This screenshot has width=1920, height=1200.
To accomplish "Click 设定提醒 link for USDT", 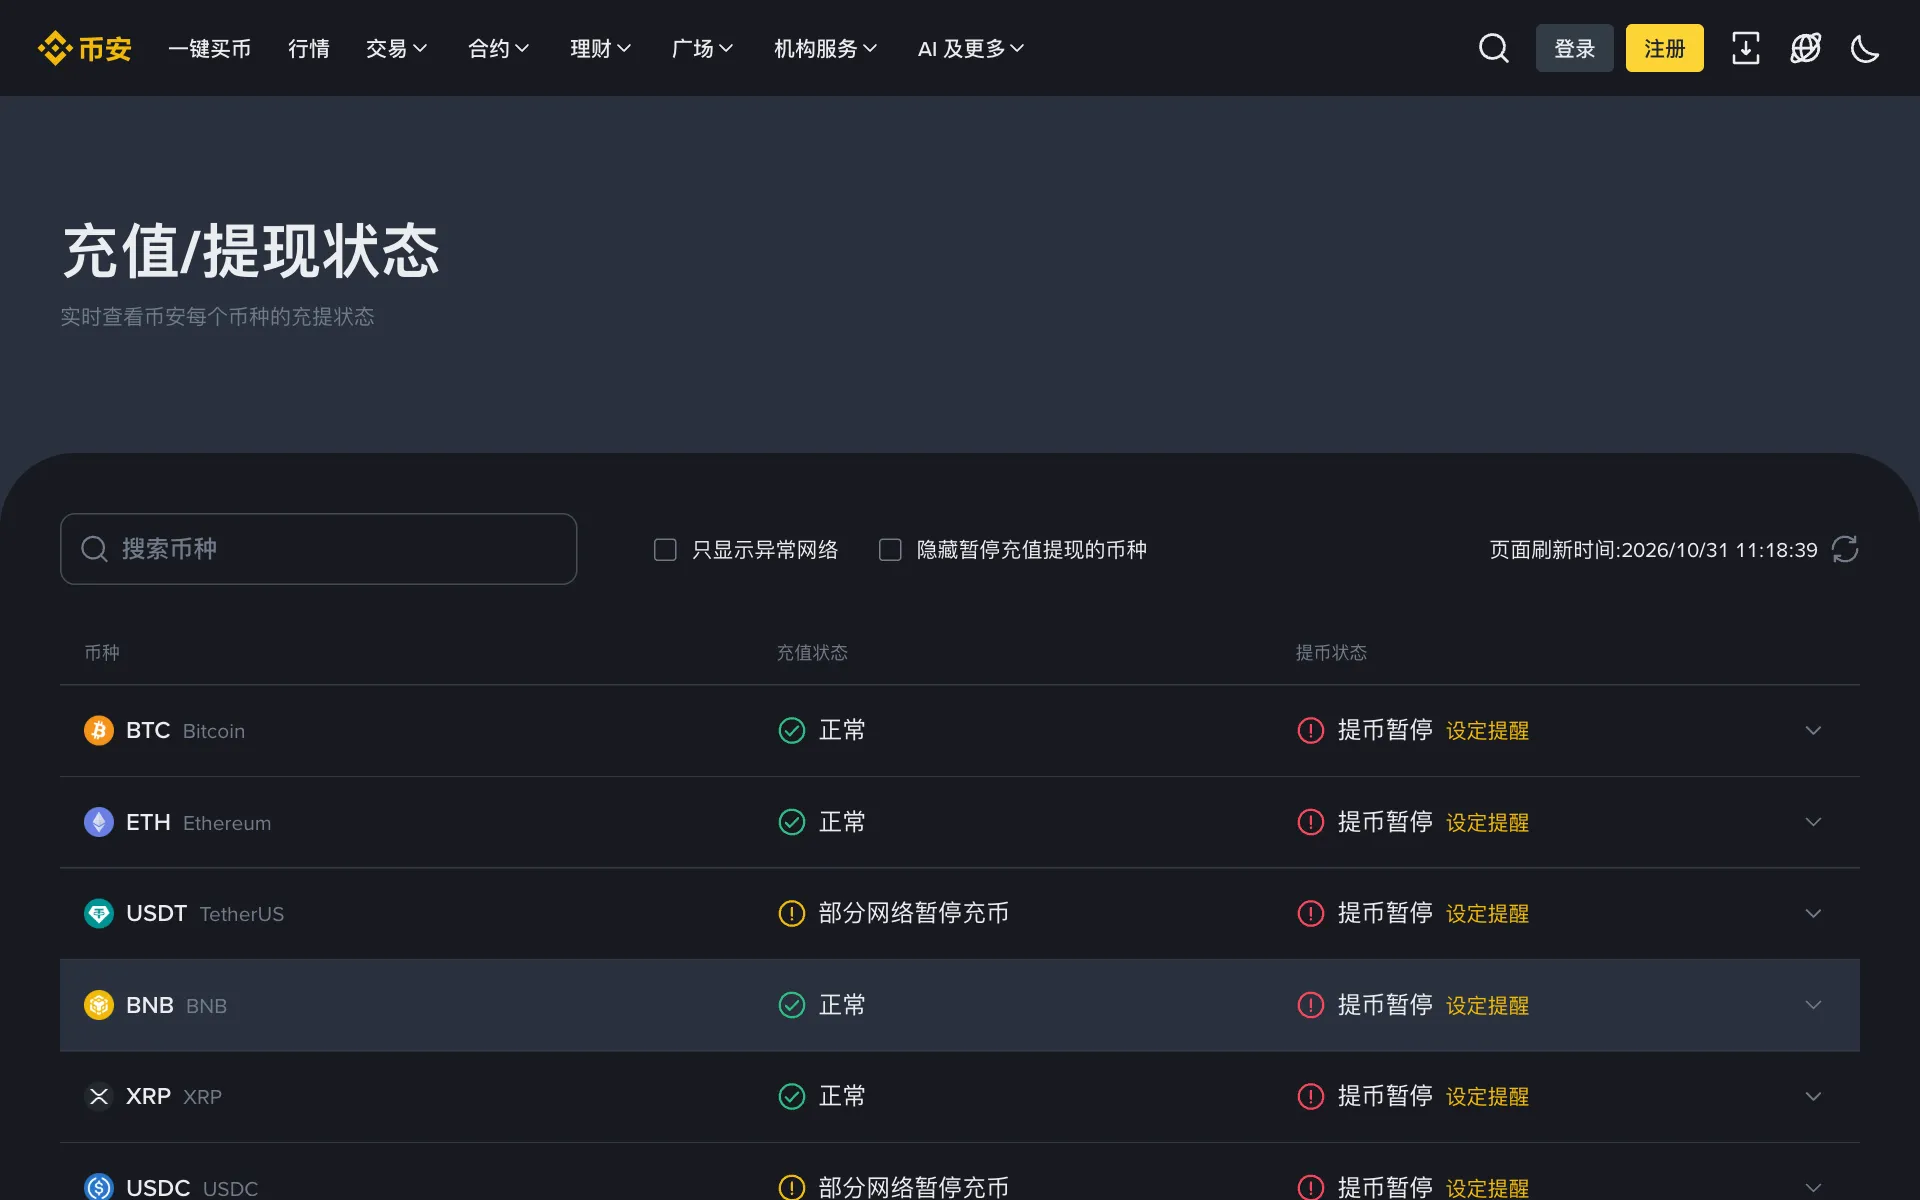I will click(1487, 914).
